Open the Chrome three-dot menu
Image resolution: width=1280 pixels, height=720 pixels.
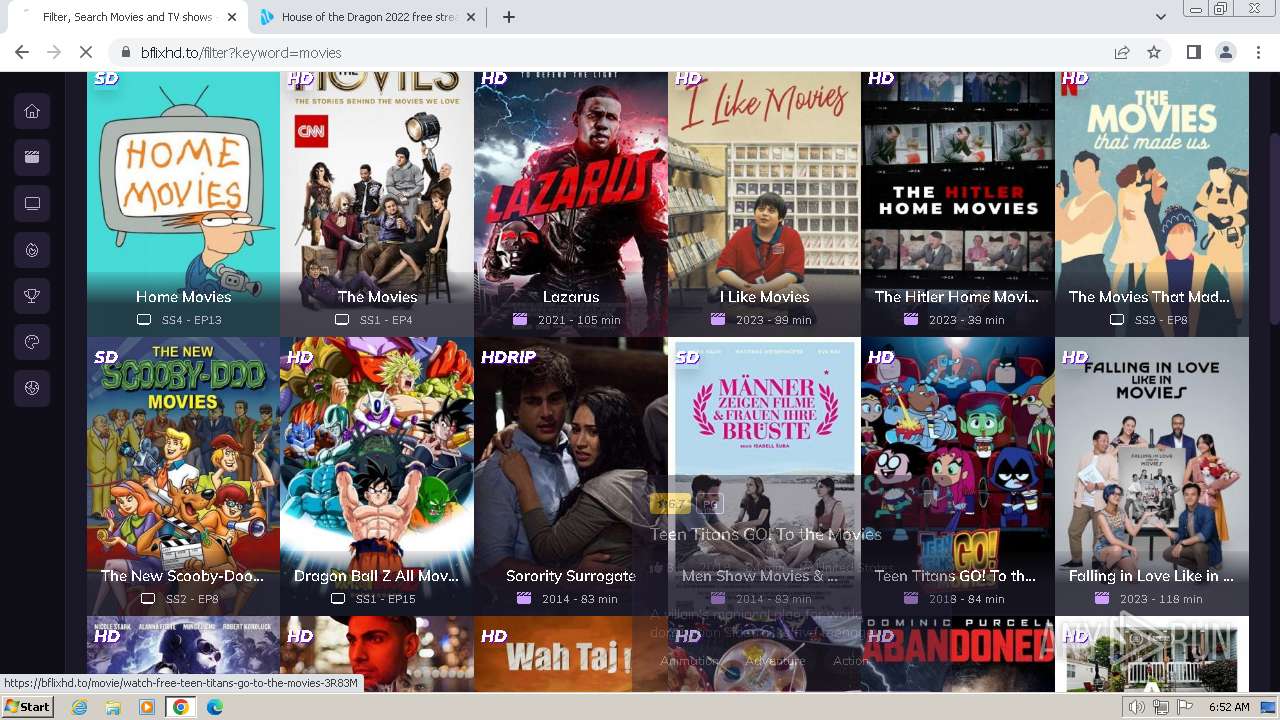[x=1257, y=52]
